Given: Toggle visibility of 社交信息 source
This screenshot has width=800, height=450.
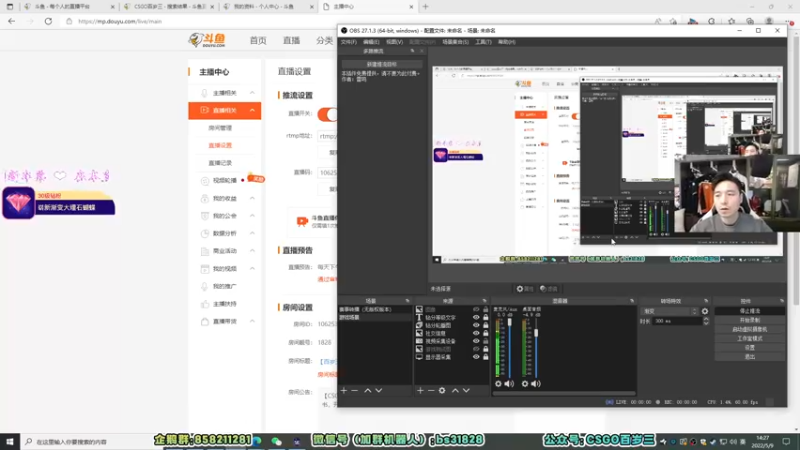Looking at the screenshot, I should [476, 333].
